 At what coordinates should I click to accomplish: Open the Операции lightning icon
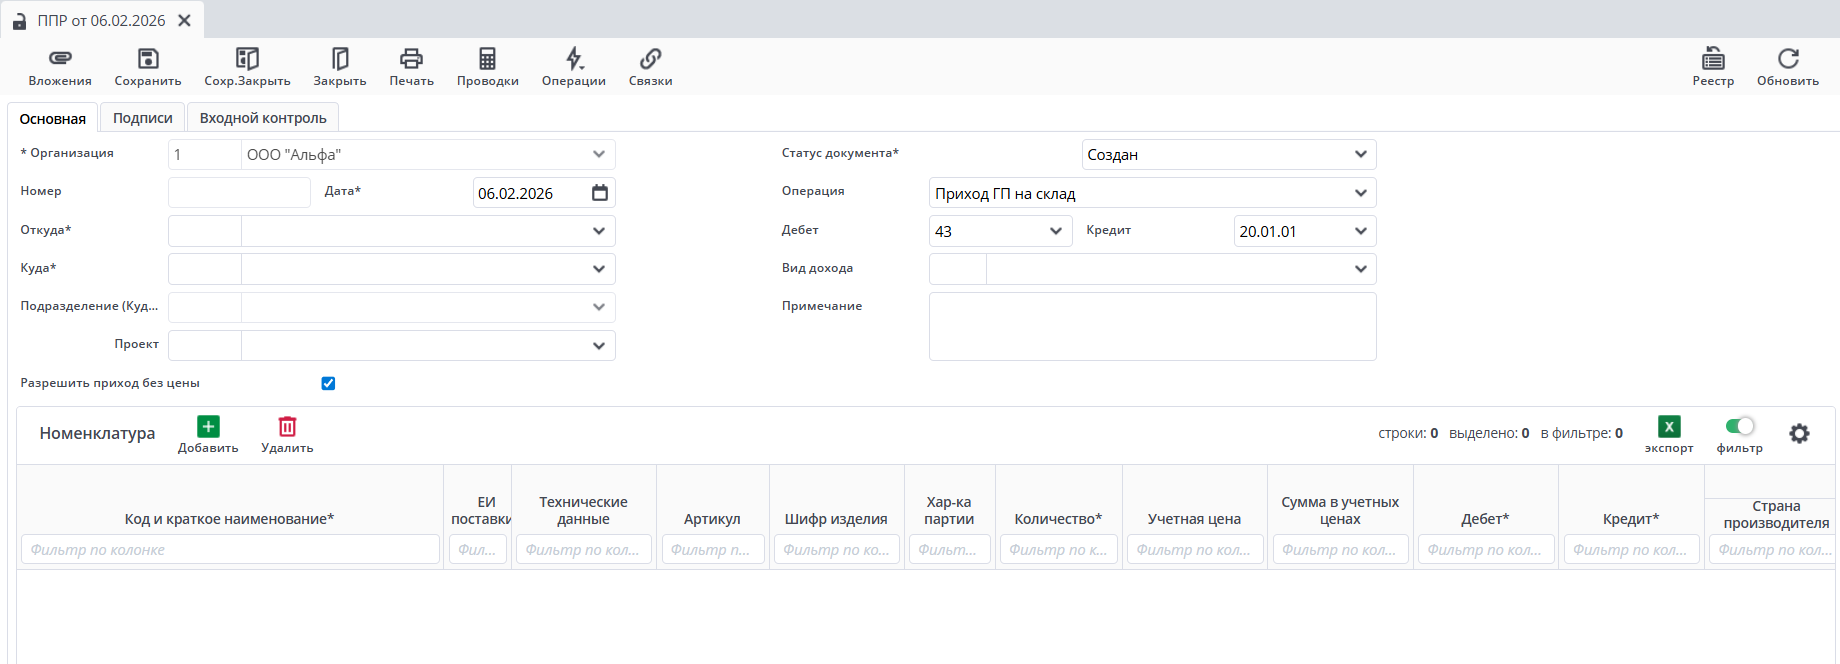[574, 59]
